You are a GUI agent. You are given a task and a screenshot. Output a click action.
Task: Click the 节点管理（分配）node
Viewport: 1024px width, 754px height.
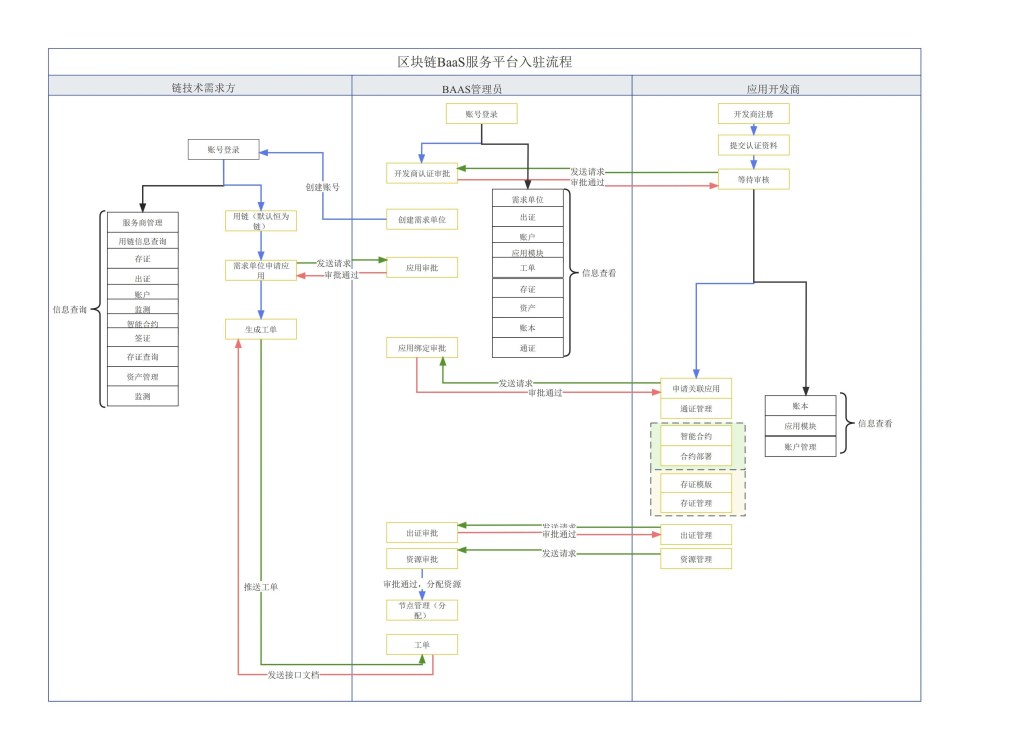421,610
